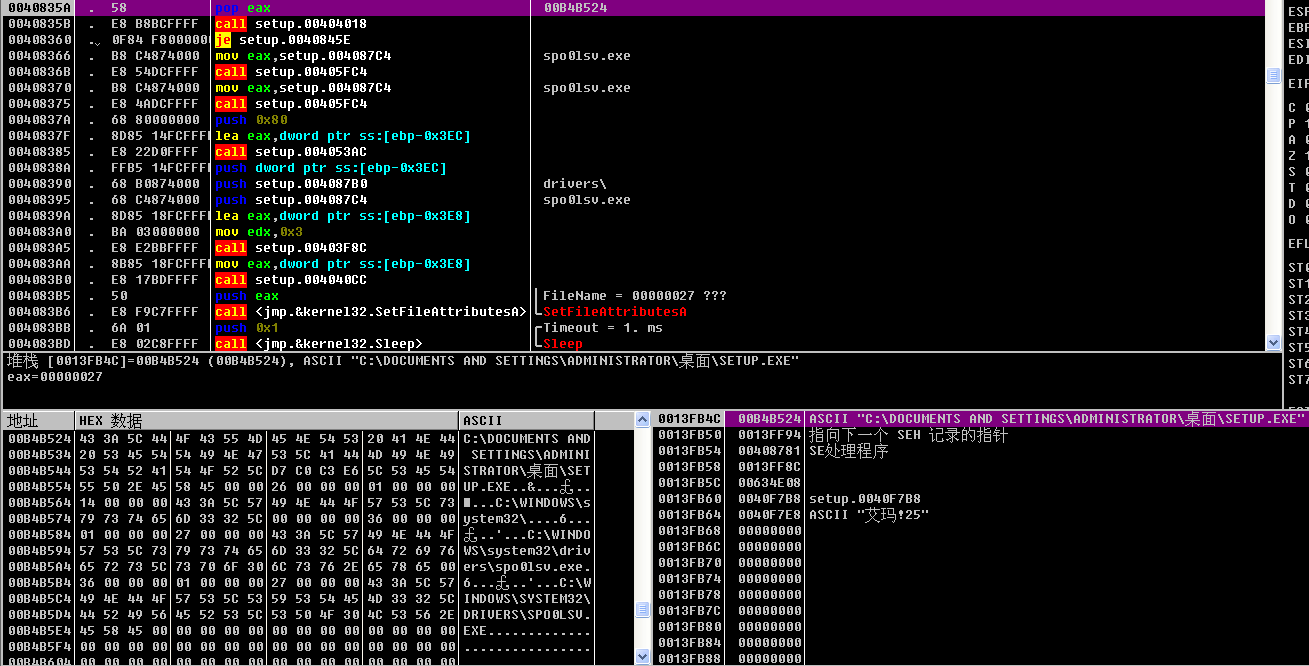1309x666 pixels.
Task: Select push eax row at 004083B5
Action: [x=632, y=296]
